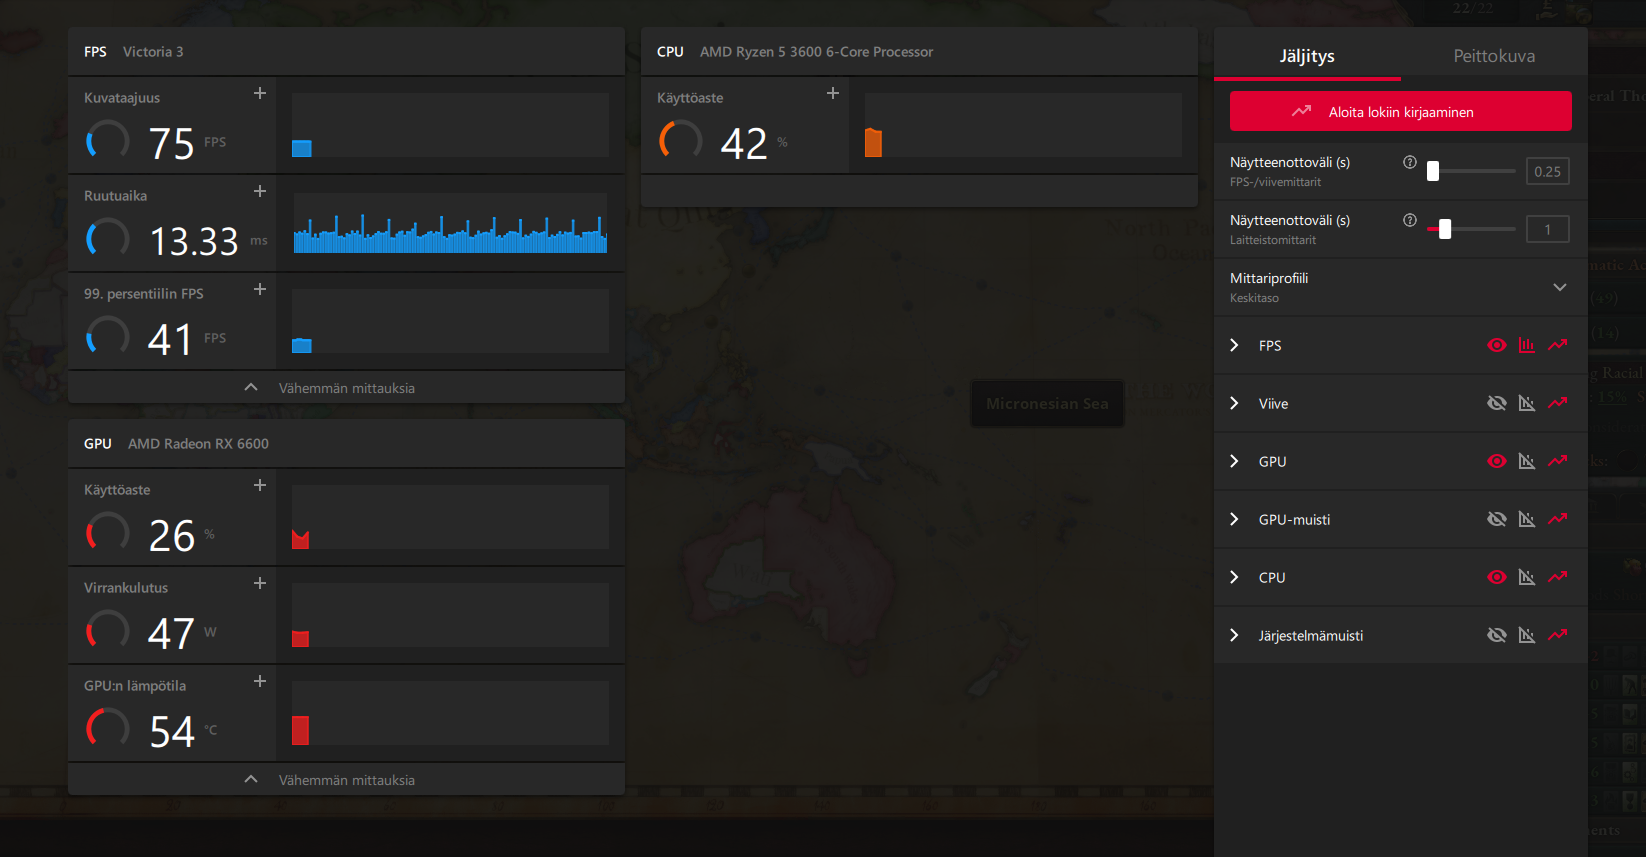Click the Laitteistomittarit interval value field
The height and width of the screenshot is (857, 1646).
click(x=1547, y=229)
